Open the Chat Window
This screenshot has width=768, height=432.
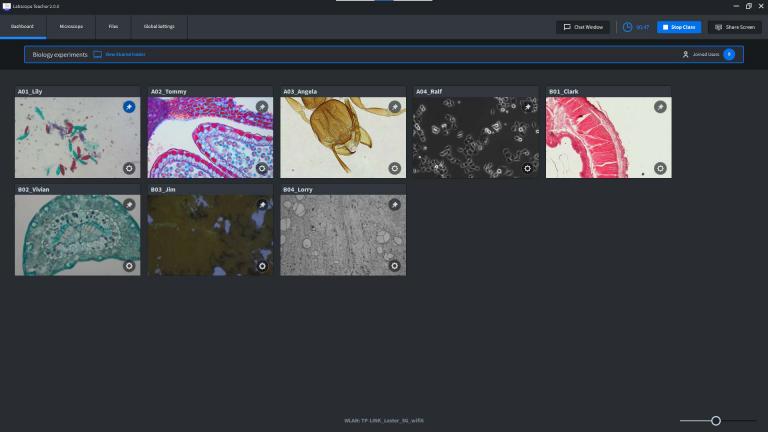[583, 27]
